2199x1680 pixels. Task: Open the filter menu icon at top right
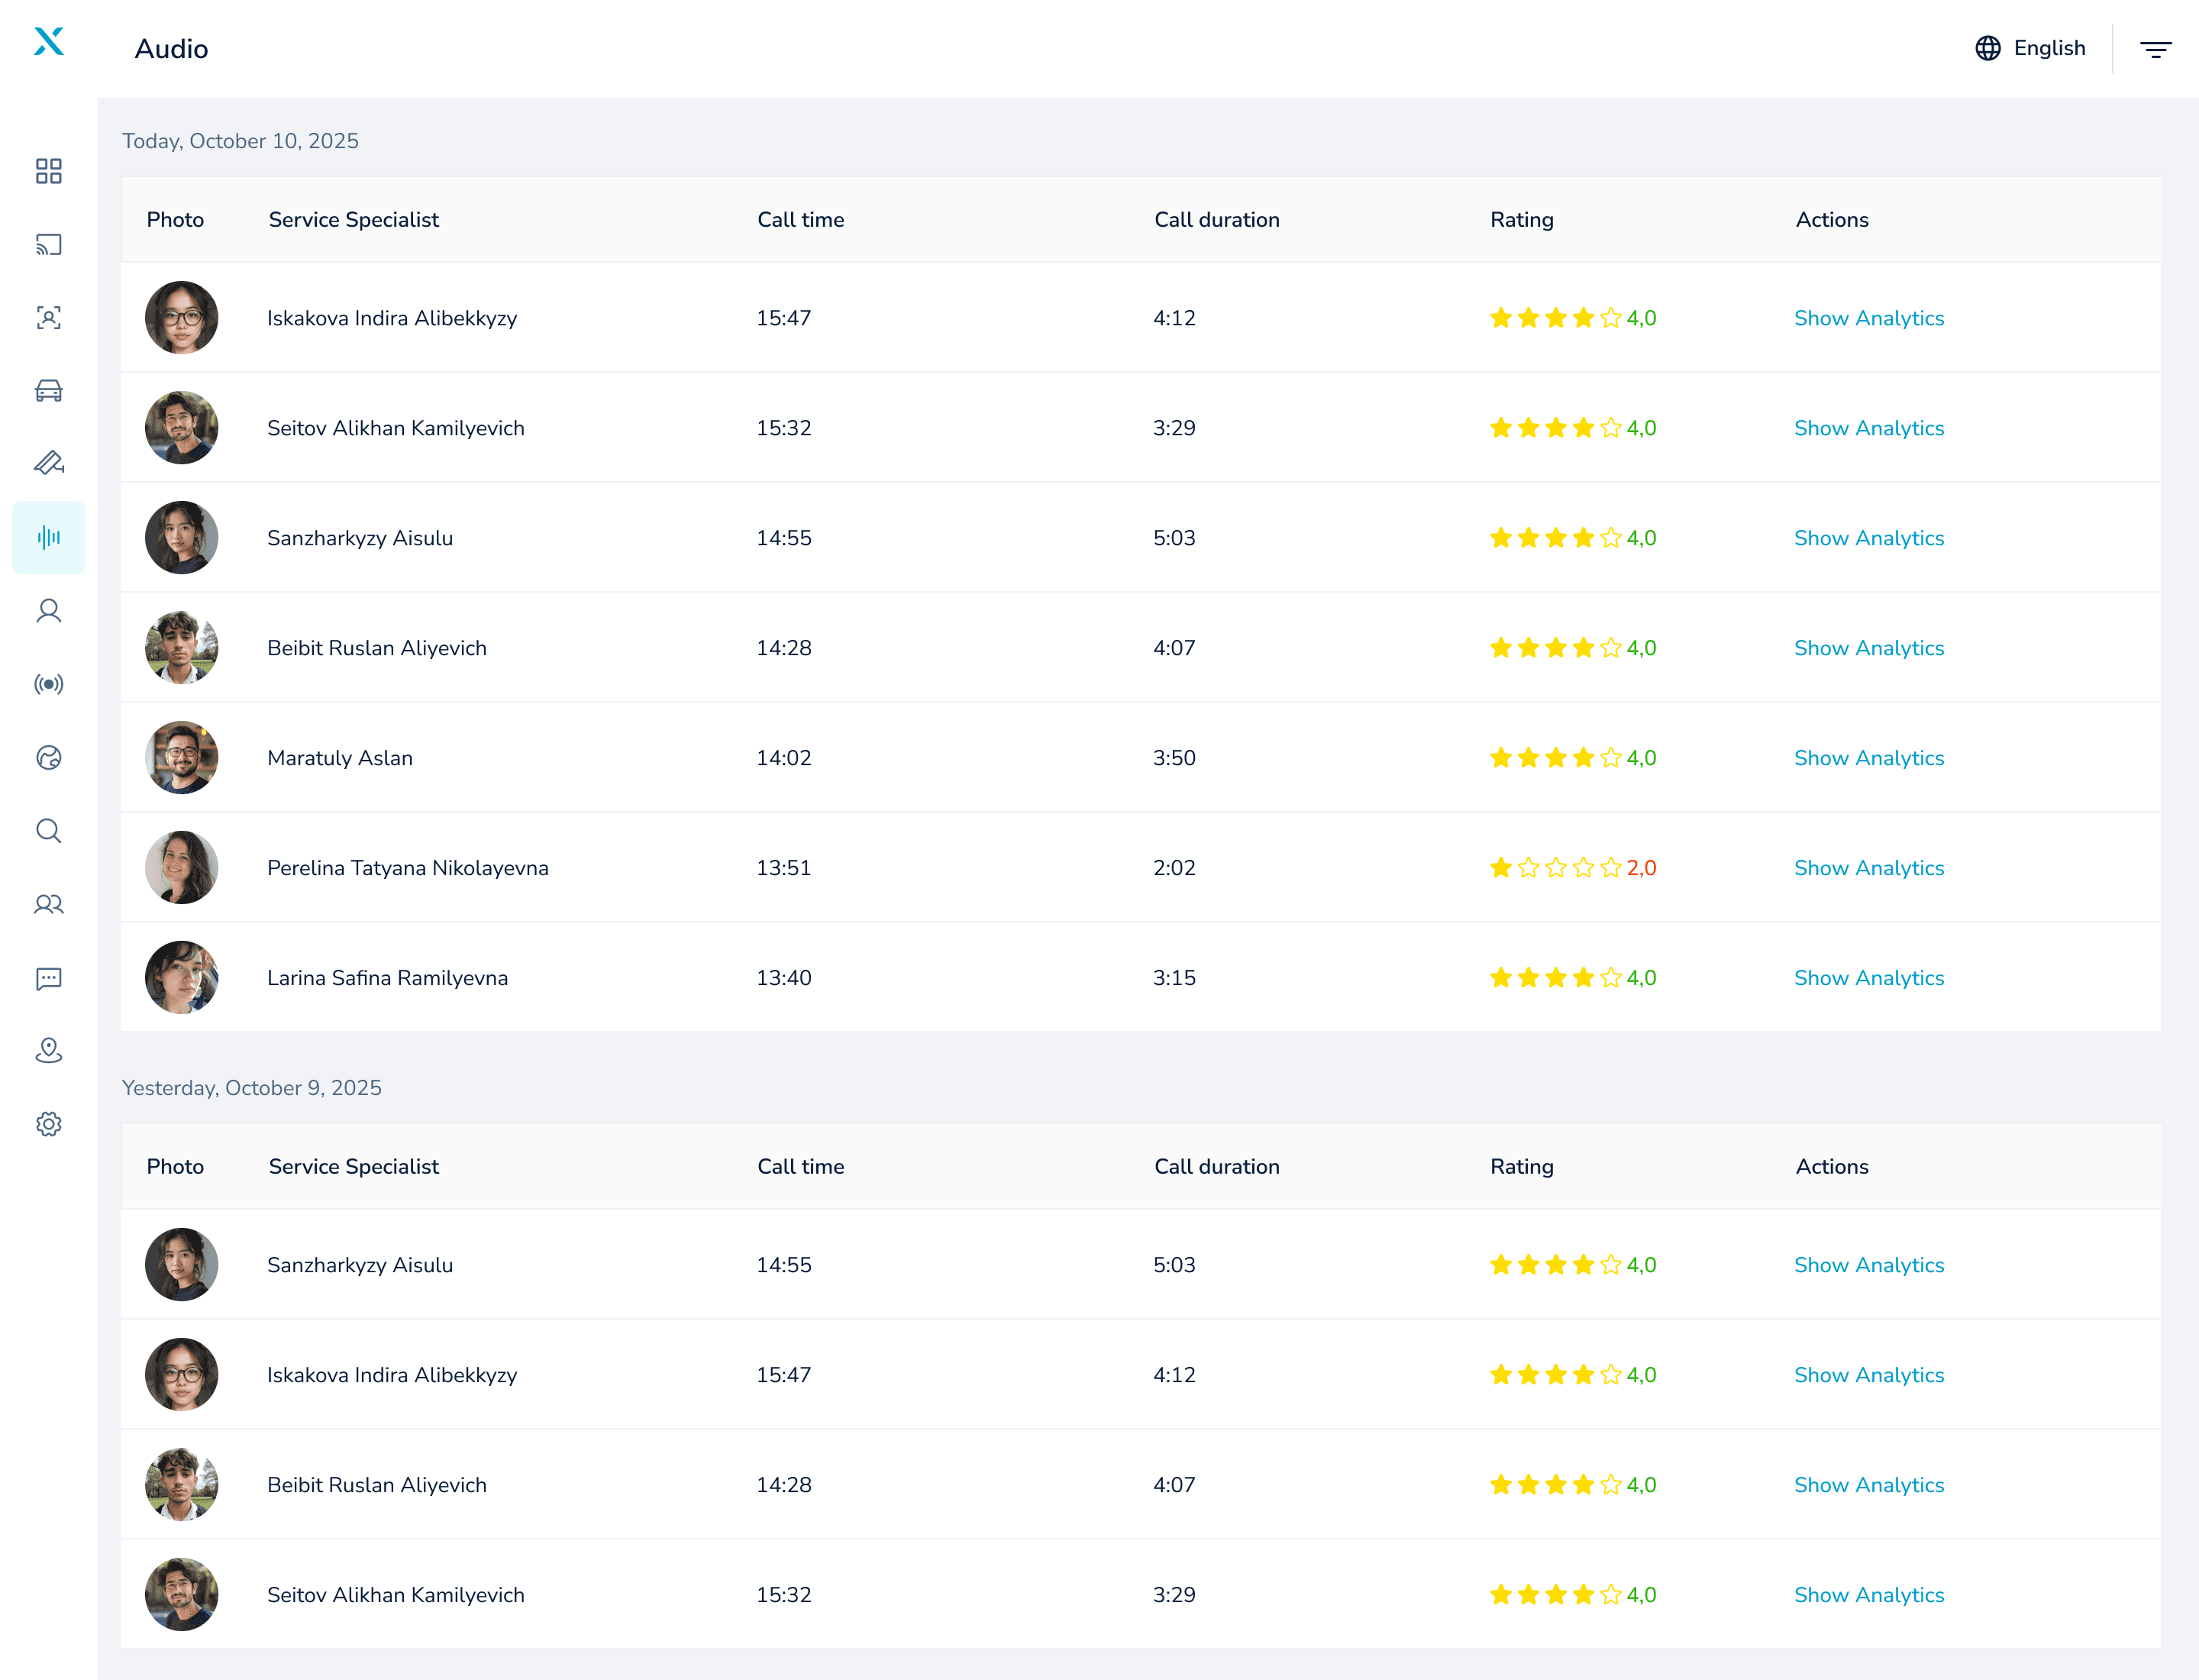[x=2155, y=49]
